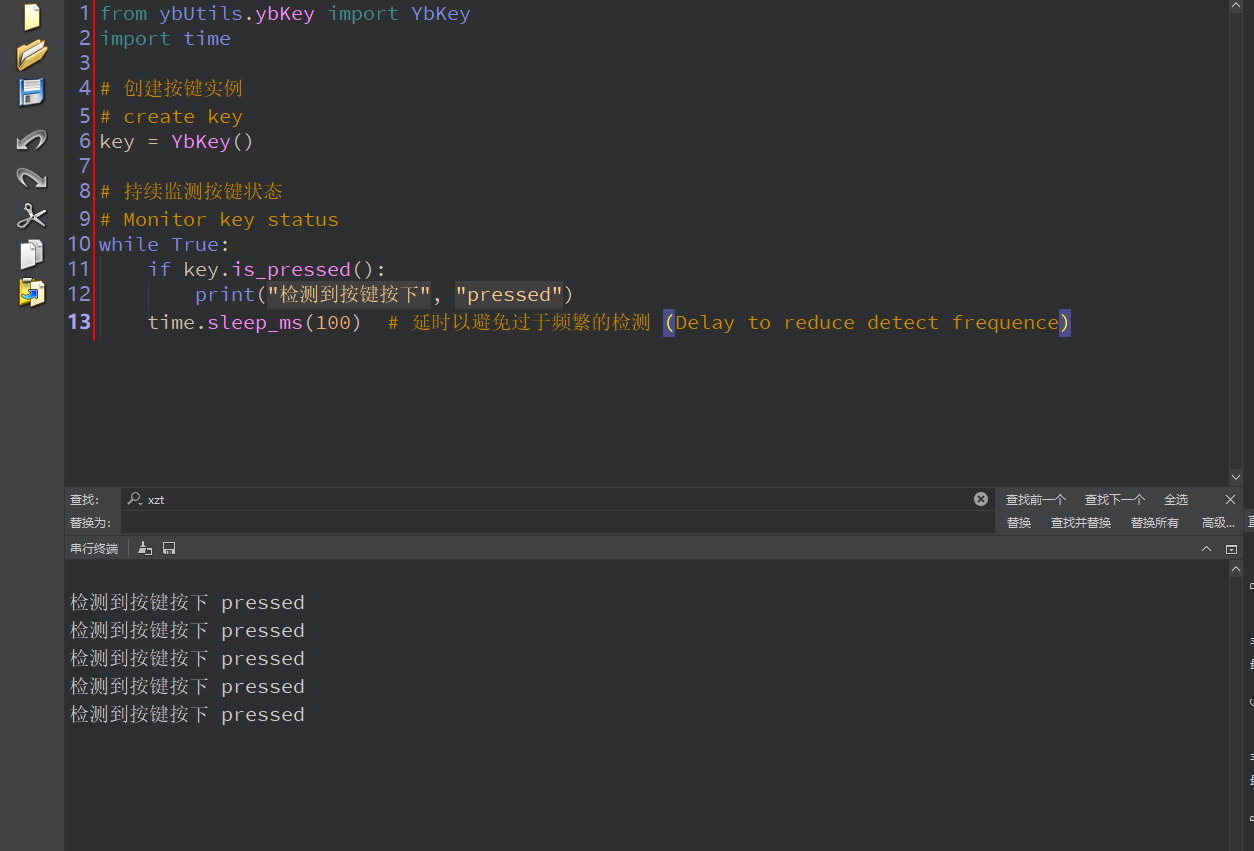The width and height of the screenshot is (1254, 851).
Task: Select the Cut scissors icon
Action: 32,216
